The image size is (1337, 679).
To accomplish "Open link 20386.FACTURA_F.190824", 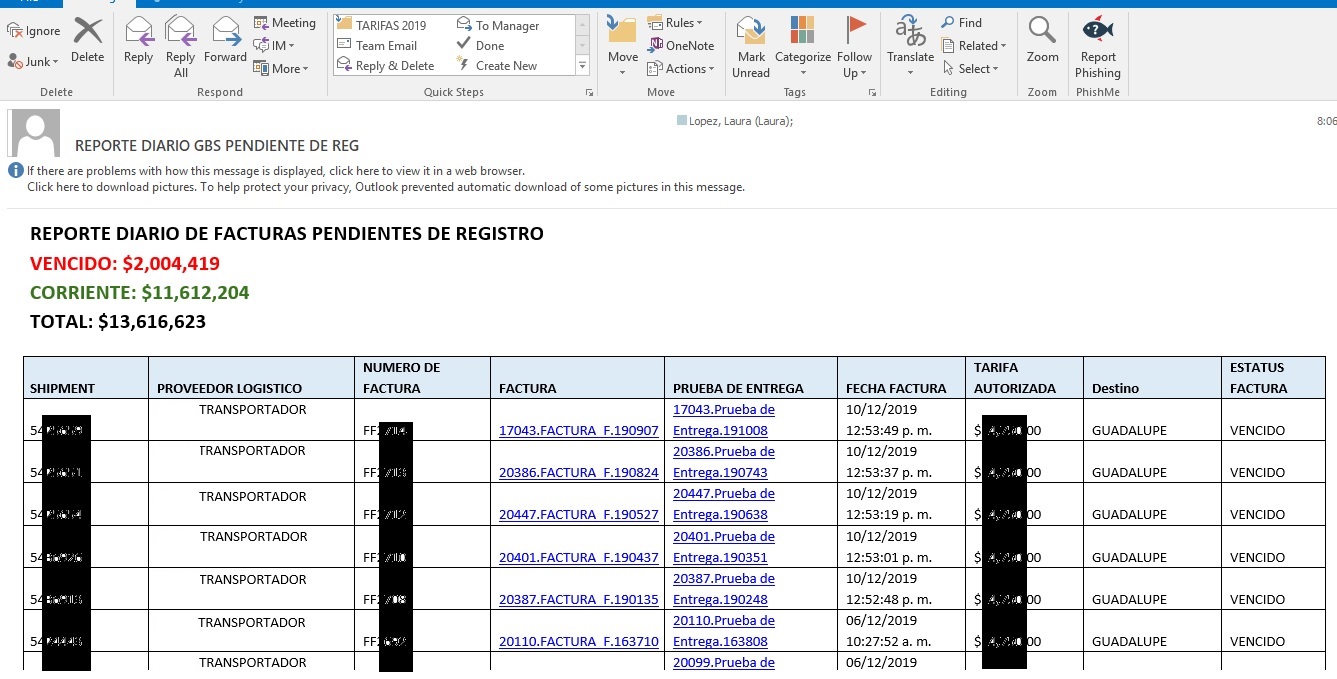I will (579, 473).
